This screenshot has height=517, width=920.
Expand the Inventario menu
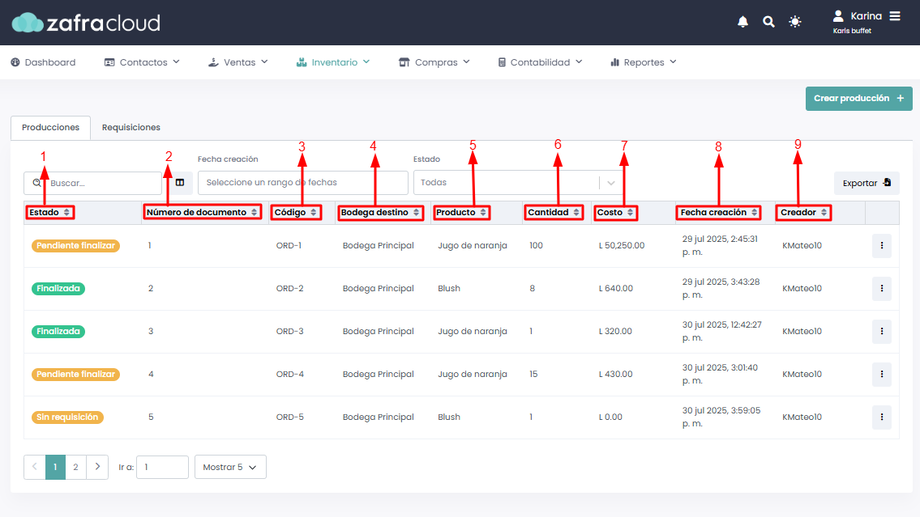(333, 62)
